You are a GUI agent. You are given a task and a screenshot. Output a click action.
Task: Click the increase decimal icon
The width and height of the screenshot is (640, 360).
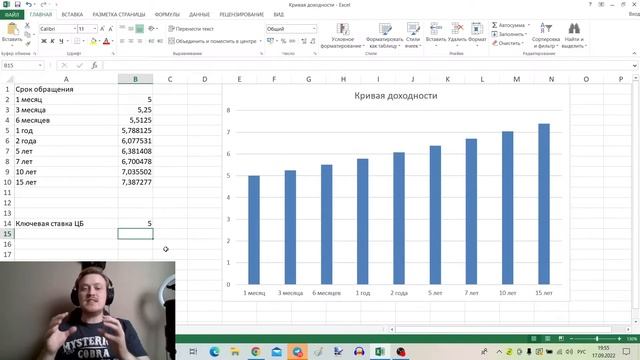coord(304,41)
